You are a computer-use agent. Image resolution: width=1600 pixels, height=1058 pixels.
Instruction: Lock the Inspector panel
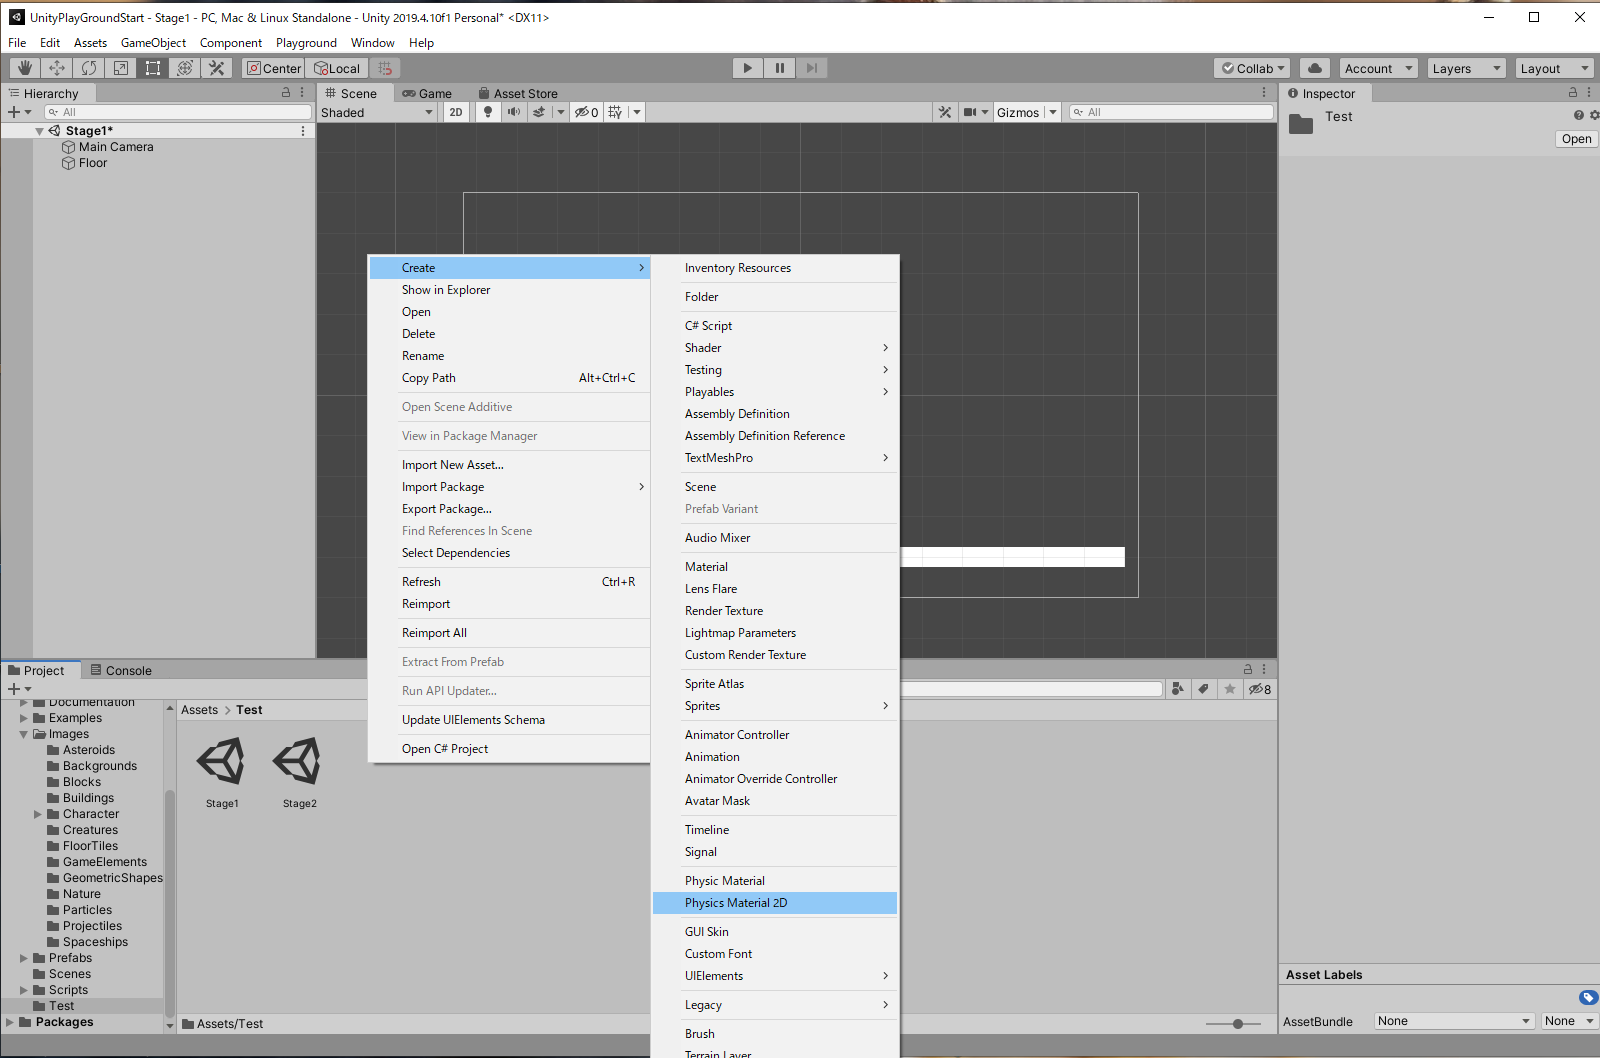coord(1573,92)
